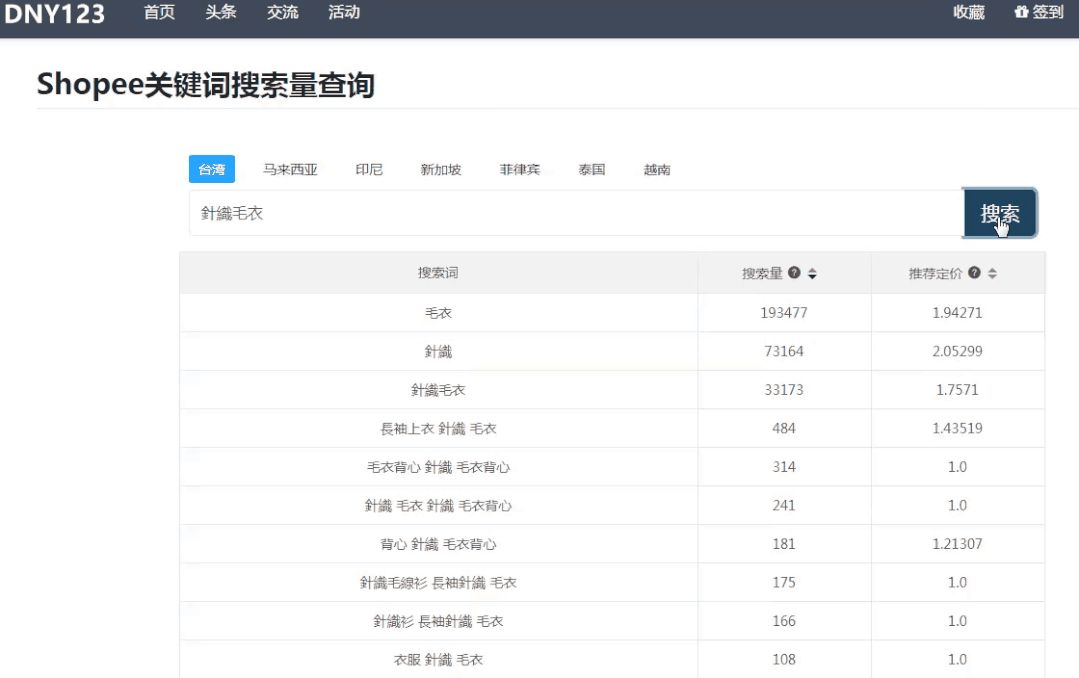This screenshot has width=1079, height=678.
Task: Click the help icon beside 推荐定价
Action: 974,273
